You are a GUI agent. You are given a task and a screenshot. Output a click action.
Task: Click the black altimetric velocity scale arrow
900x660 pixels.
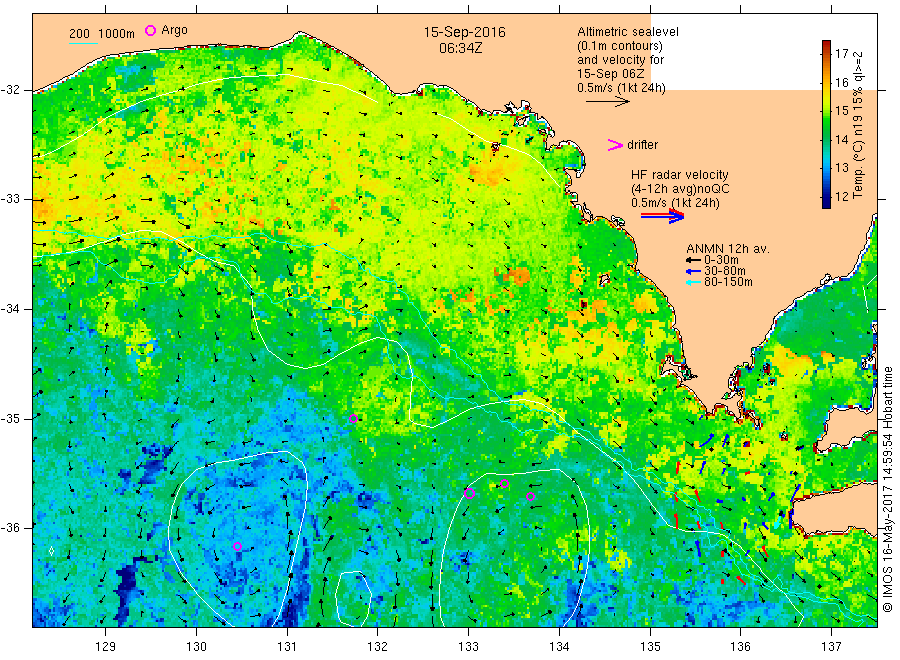coord(608,102)
